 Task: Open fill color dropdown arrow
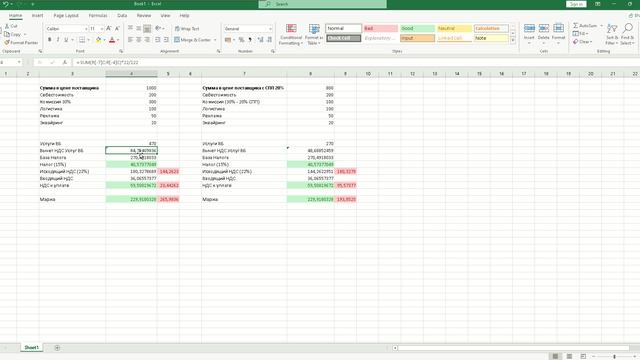pyautogui.click(x=104, y=40)
